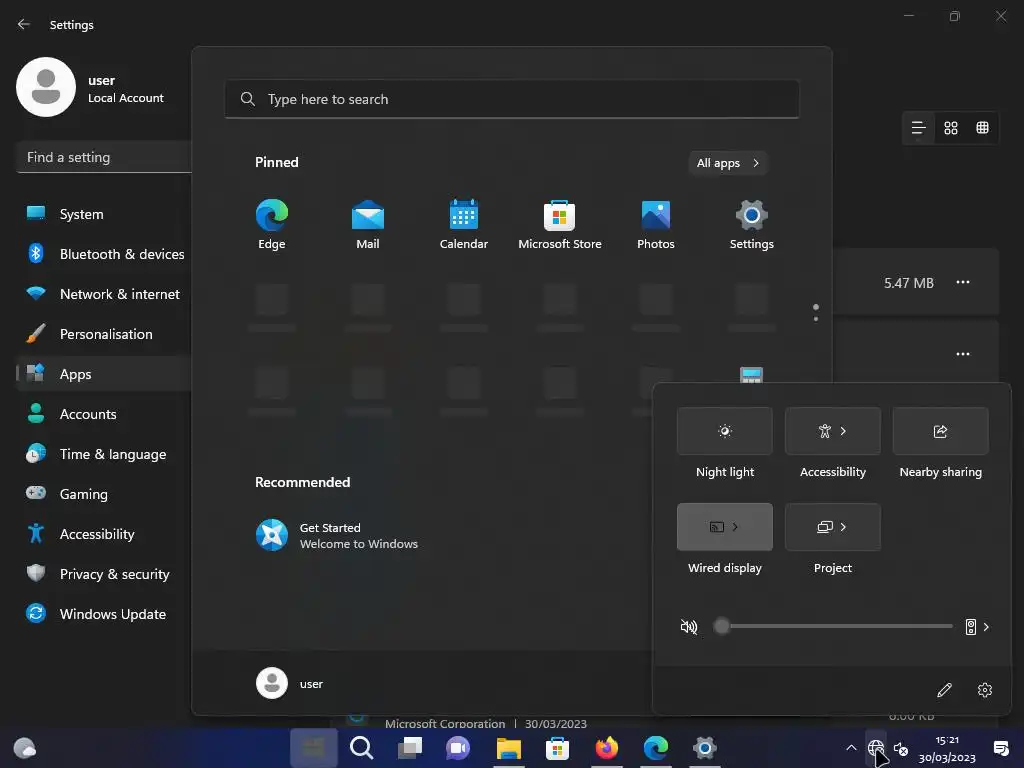The image size is (1024, 768).
Task: Open Accessibility in Settings sidebar
Action: tap(104, 534)
